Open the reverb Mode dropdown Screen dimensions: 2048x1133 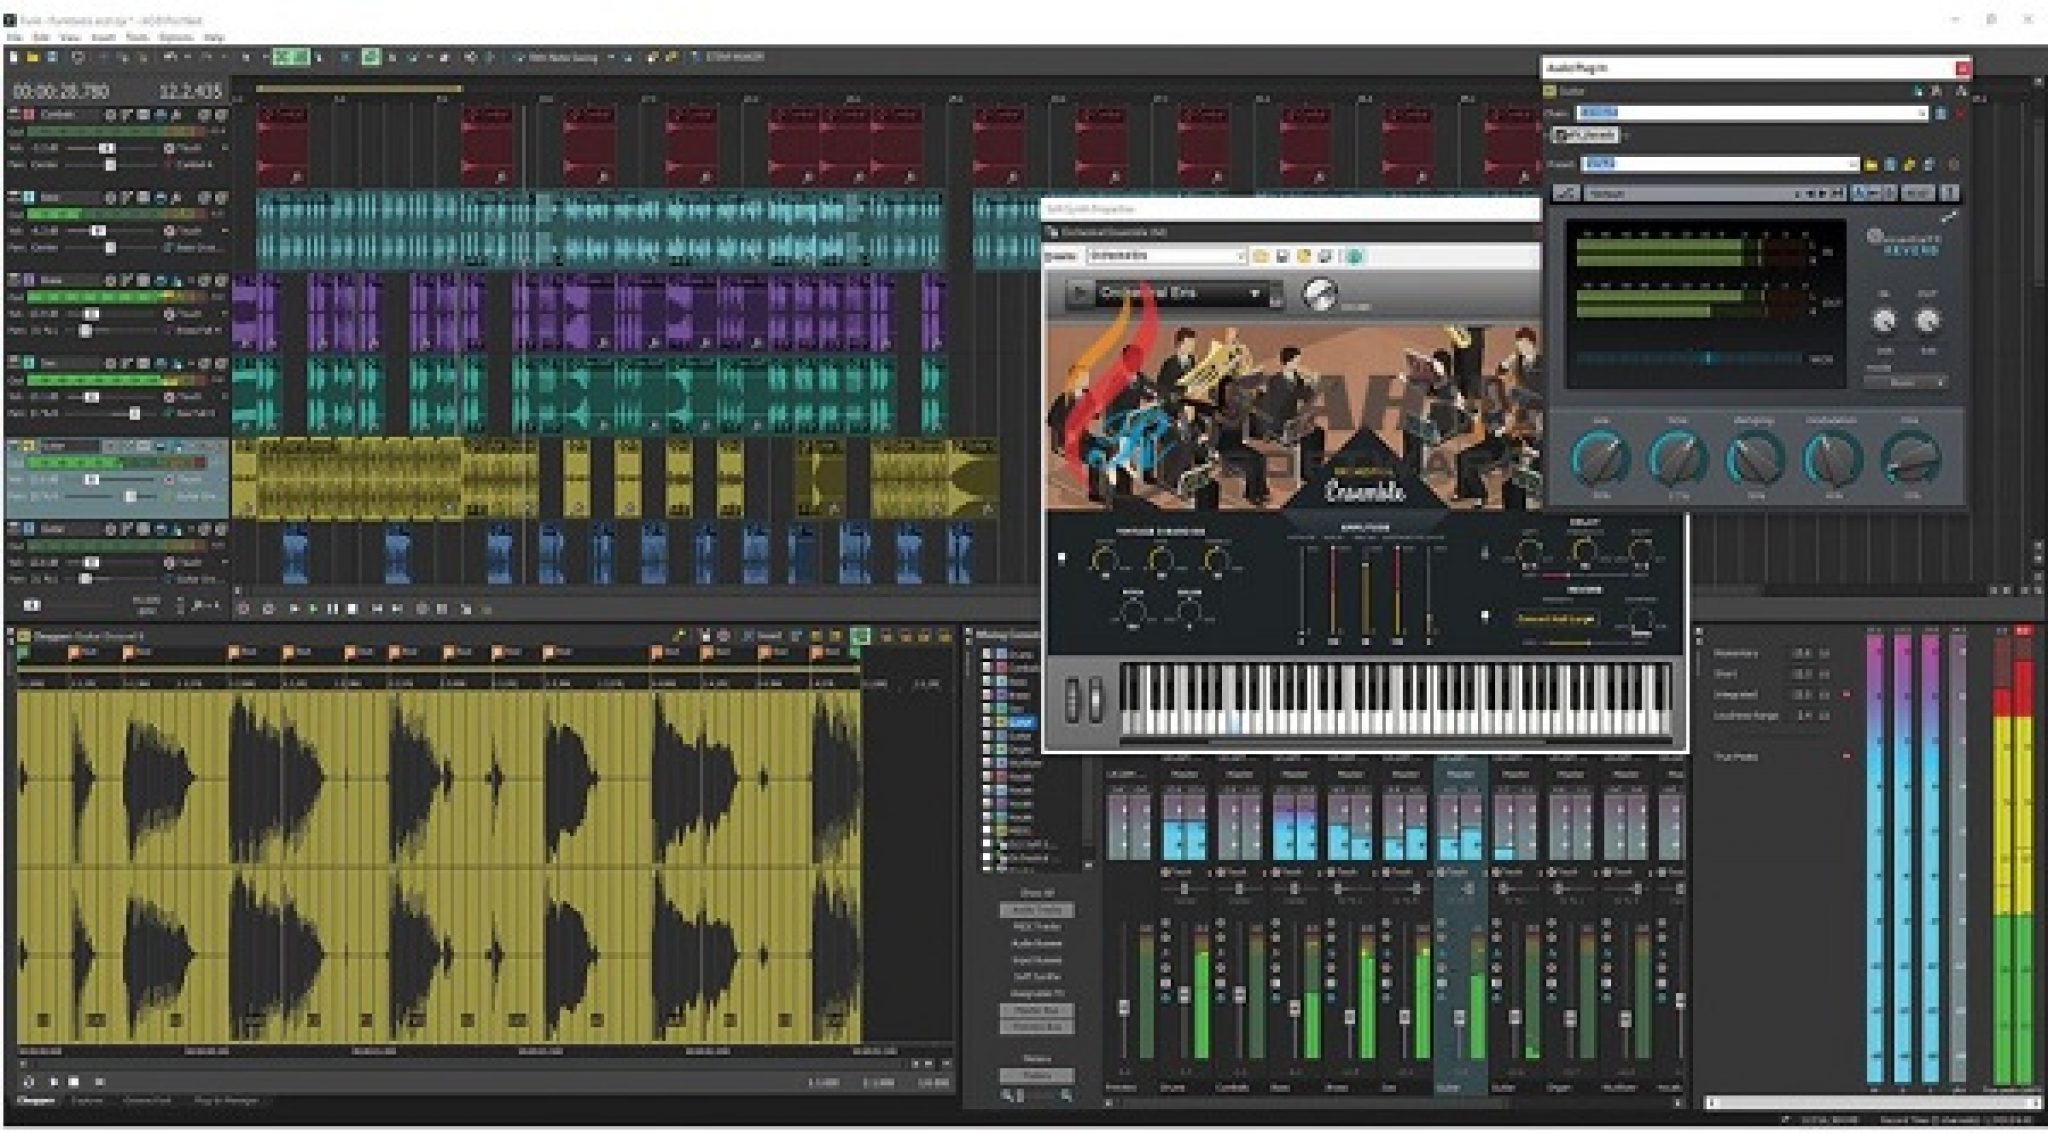click(1906, 382)
